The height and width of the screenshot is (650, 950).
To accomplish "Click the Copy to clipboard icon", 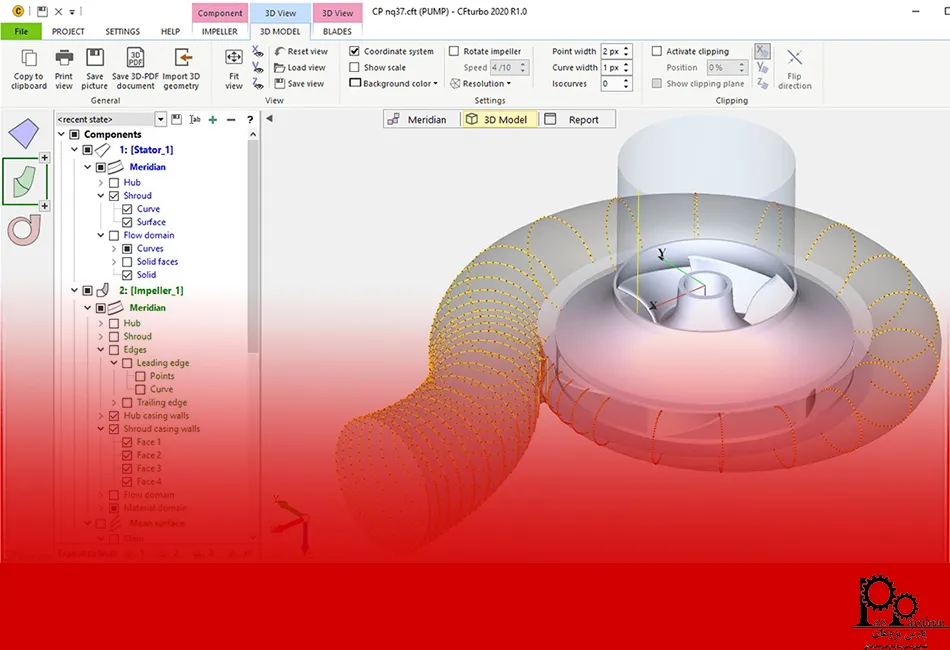I will coord(28,59).
